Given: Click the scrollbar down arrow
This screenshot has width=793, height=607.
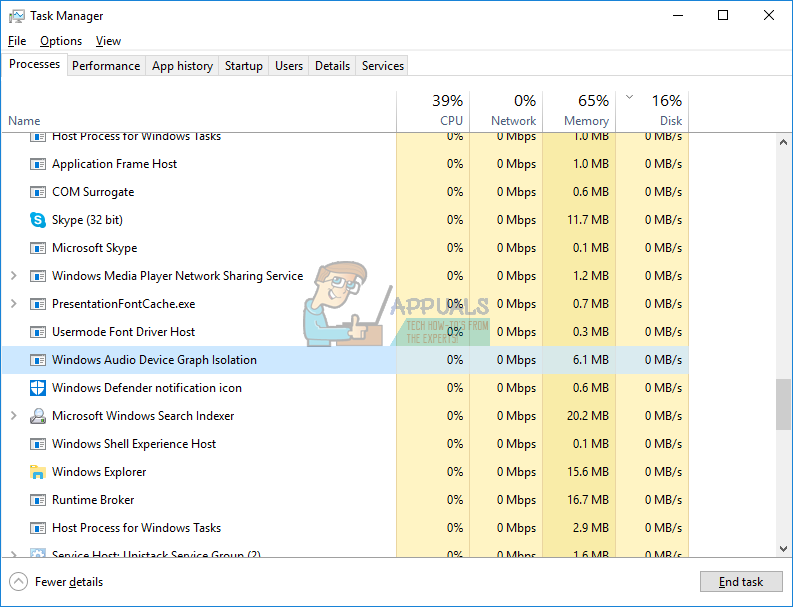Looking at the screenshot, I should [783, 549].
